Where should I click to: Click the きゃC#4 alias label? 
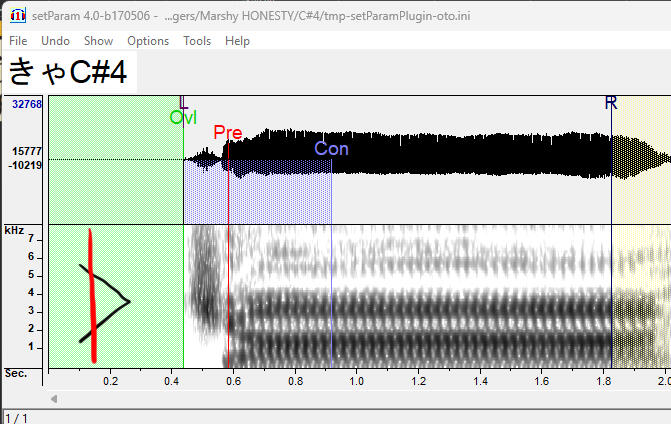[x=68, y=72]
